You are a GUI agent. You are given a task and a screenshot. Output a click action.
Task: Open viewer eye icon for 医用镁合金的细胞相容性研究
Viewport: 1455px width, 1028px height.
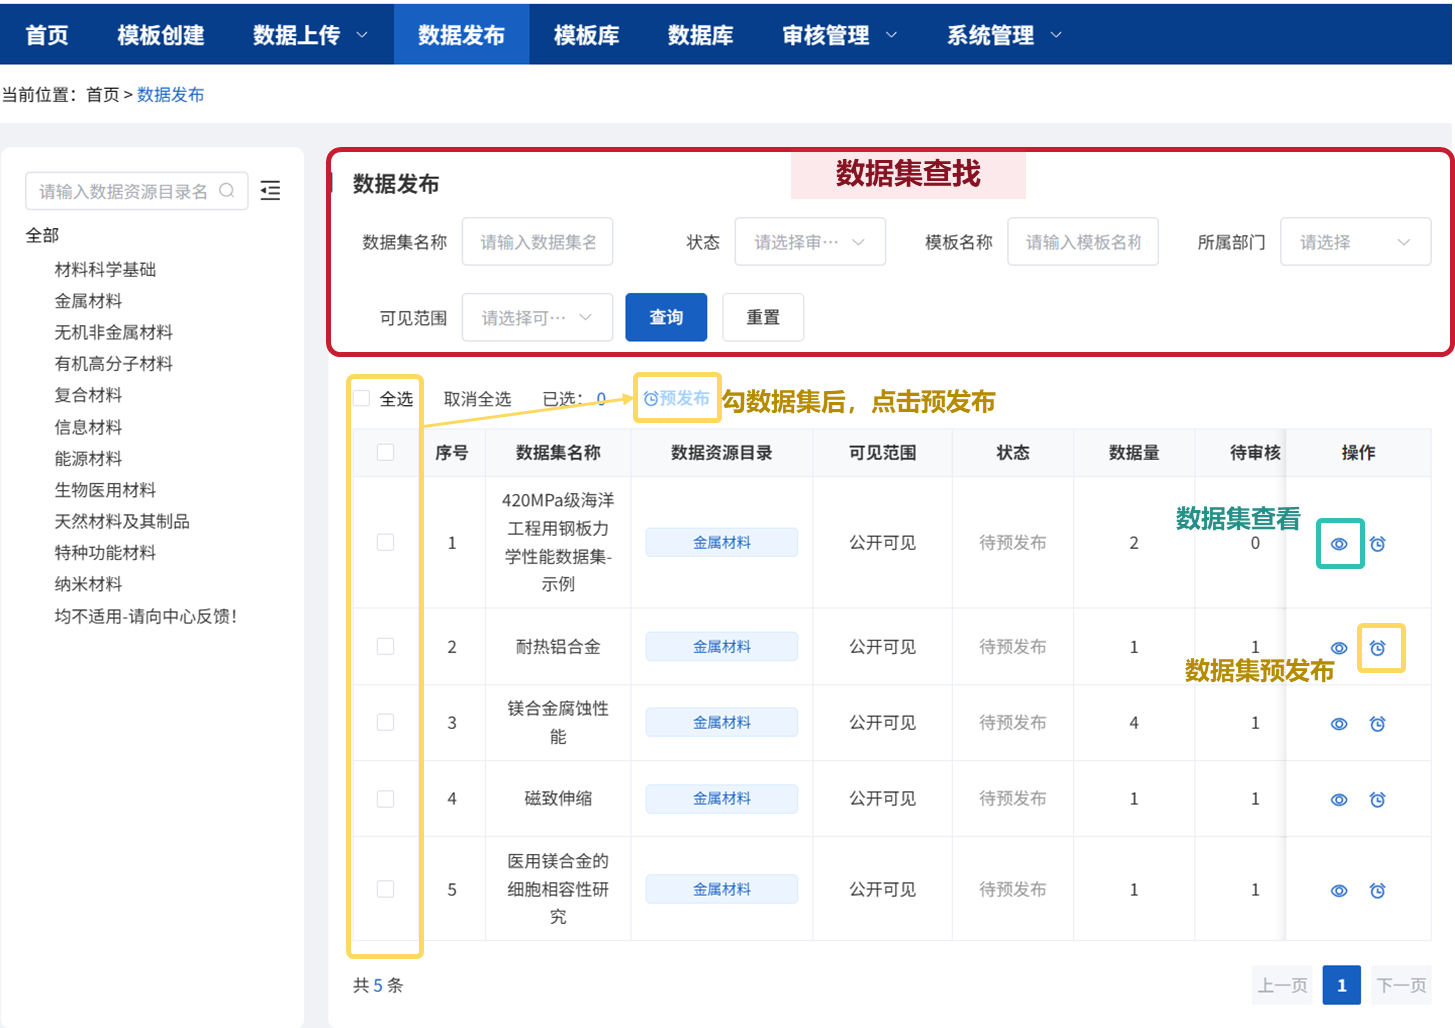pyautogui.click(x=1340, y=889)
